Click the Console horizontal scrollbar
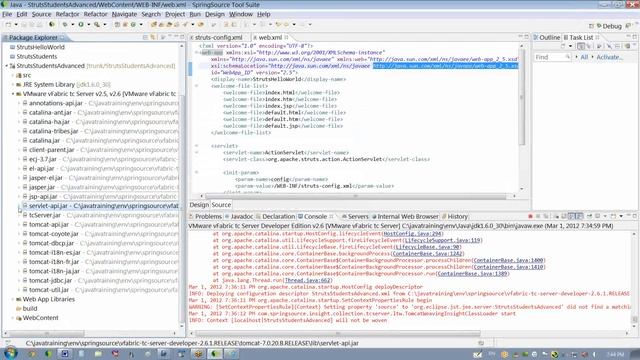This screenshot has width=640, height=360. tap(338, 333)
